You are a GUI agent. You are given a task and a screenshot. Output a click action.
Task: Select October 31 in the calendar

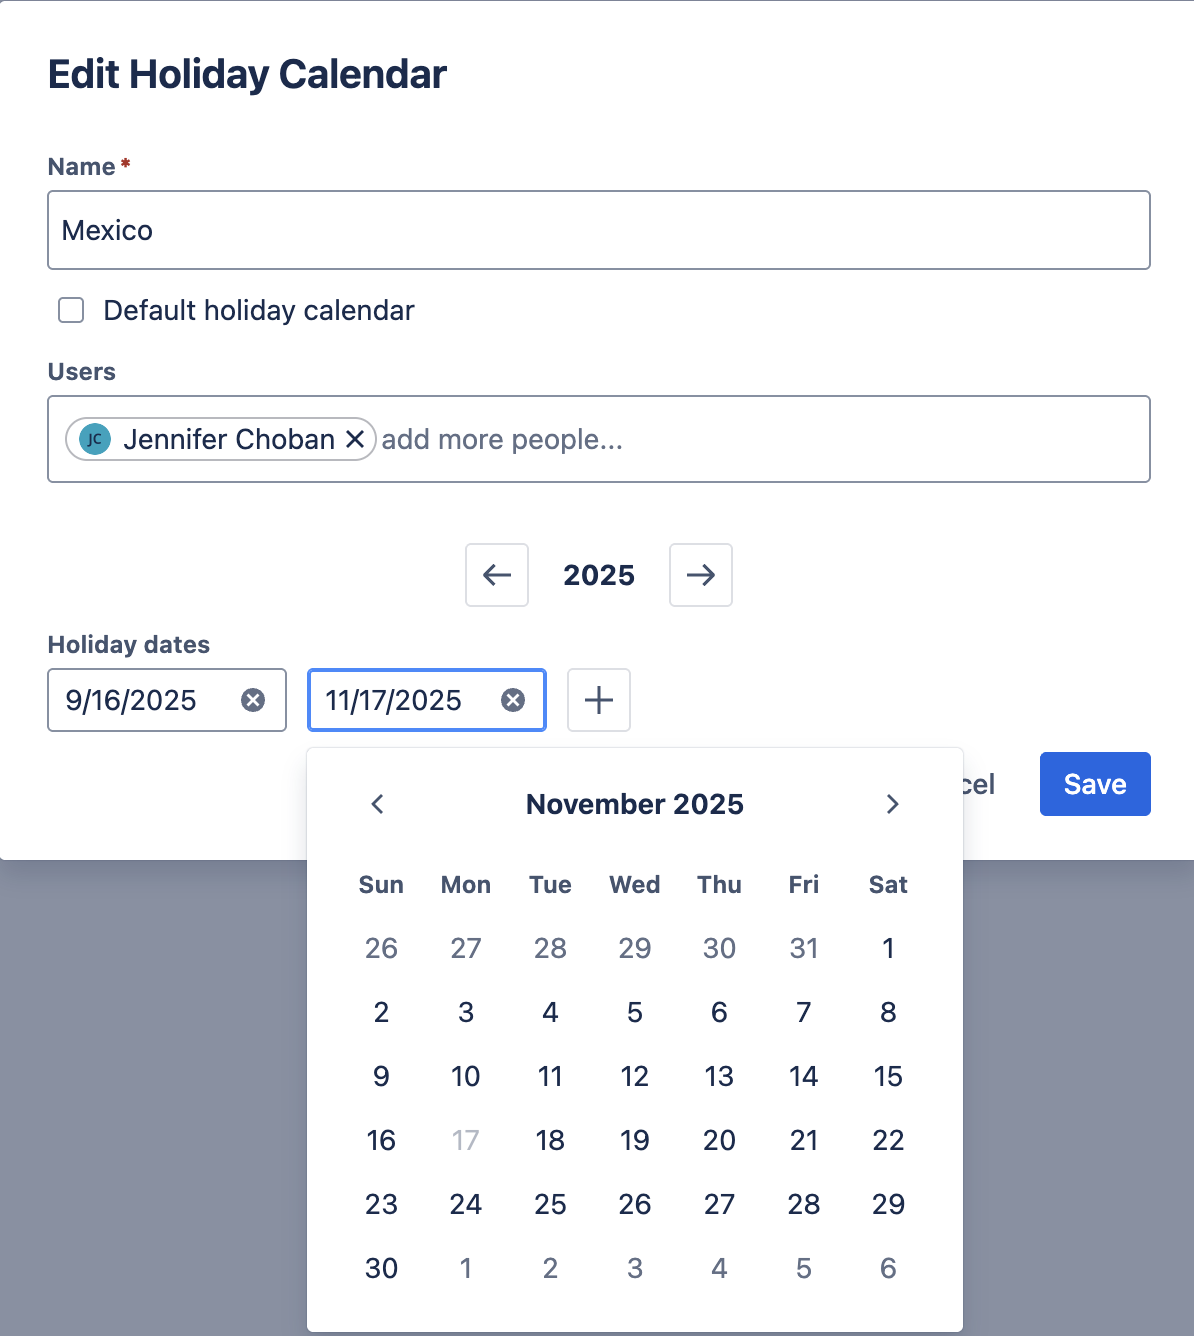click(x=804, y=948)
